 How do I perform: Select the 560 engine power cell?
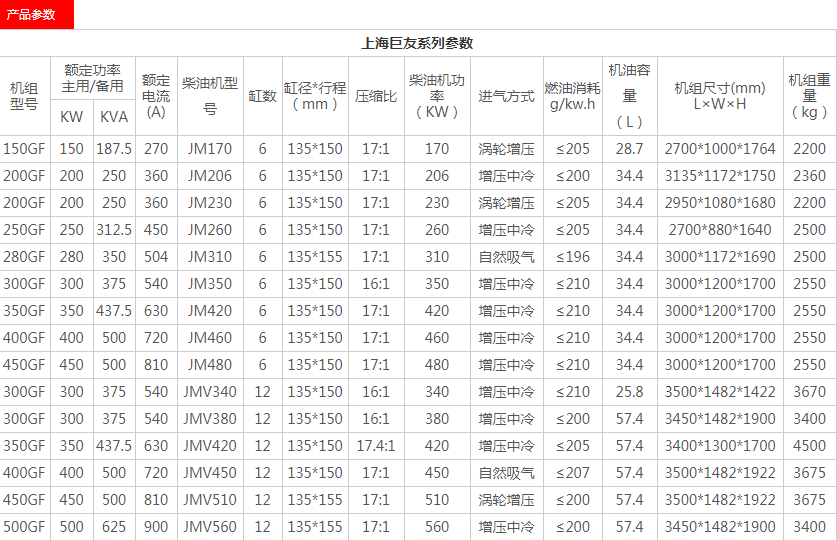click(437, 527)
